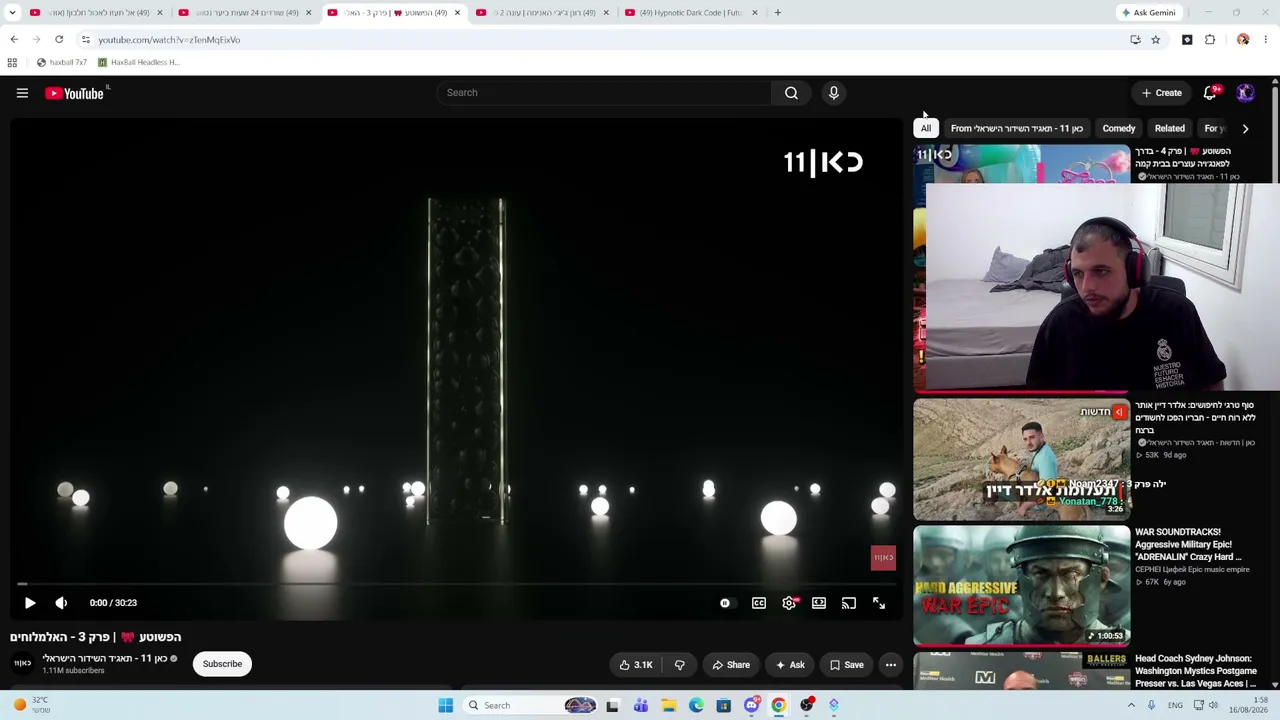Viewport: 1280px width, 720px height.
Task: Like the video with 3.1K likes
Action: (636, 665)
